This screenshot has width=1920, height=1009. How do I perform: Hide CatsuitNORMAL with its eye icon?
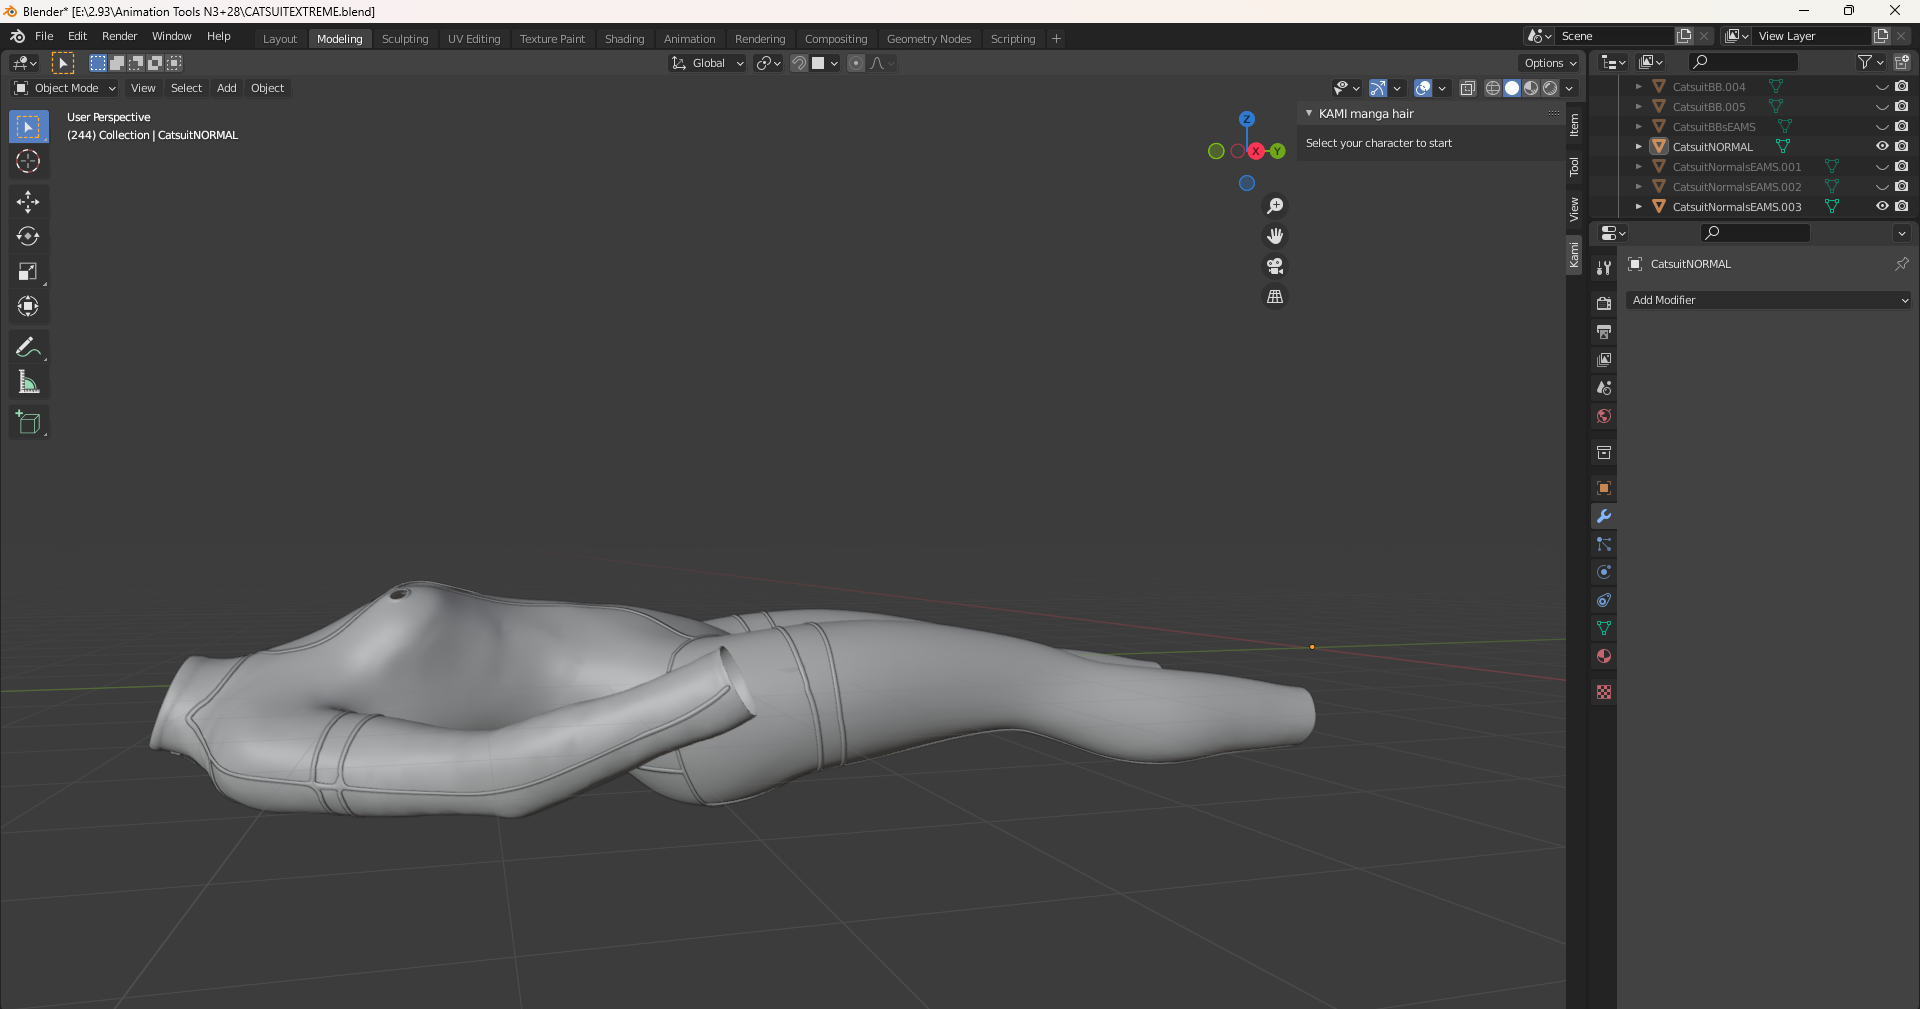pos(1882,146)
